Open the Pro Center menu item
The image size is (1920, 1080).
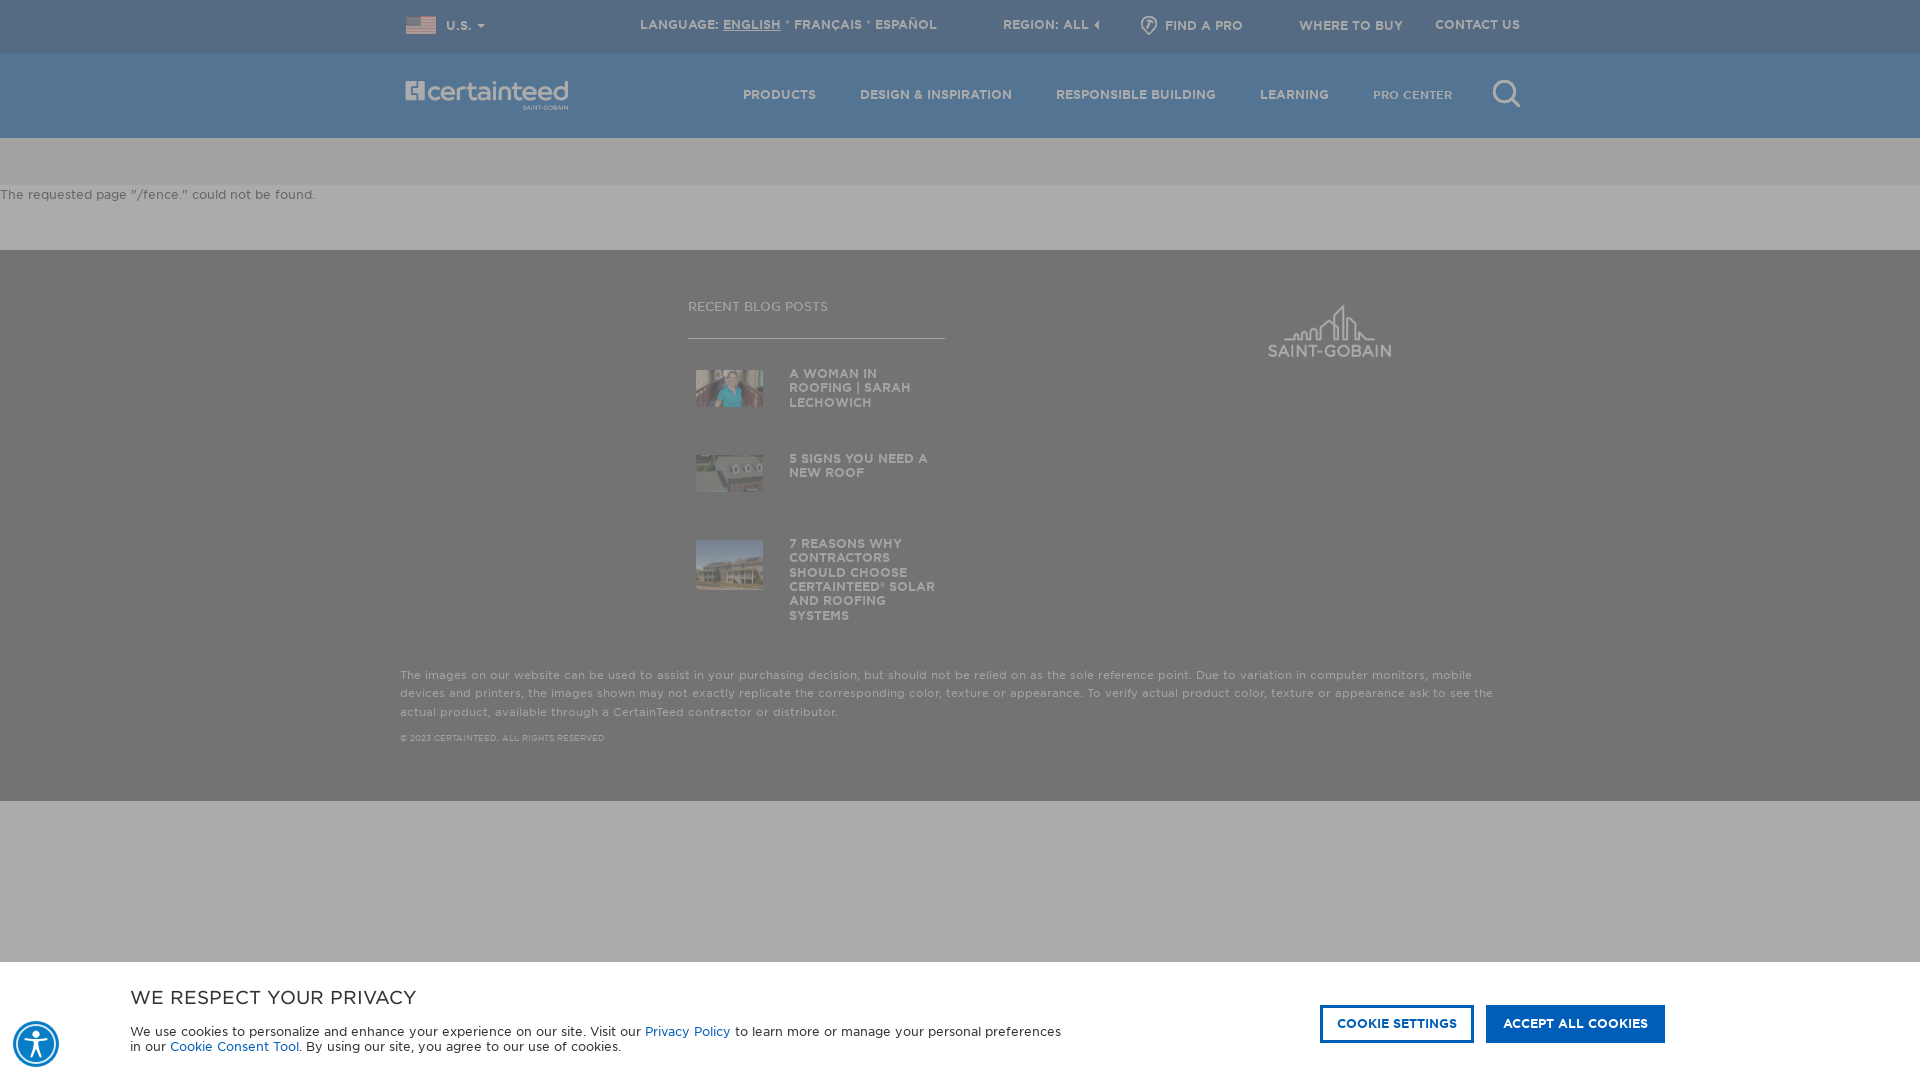(x=1413, y=96)
